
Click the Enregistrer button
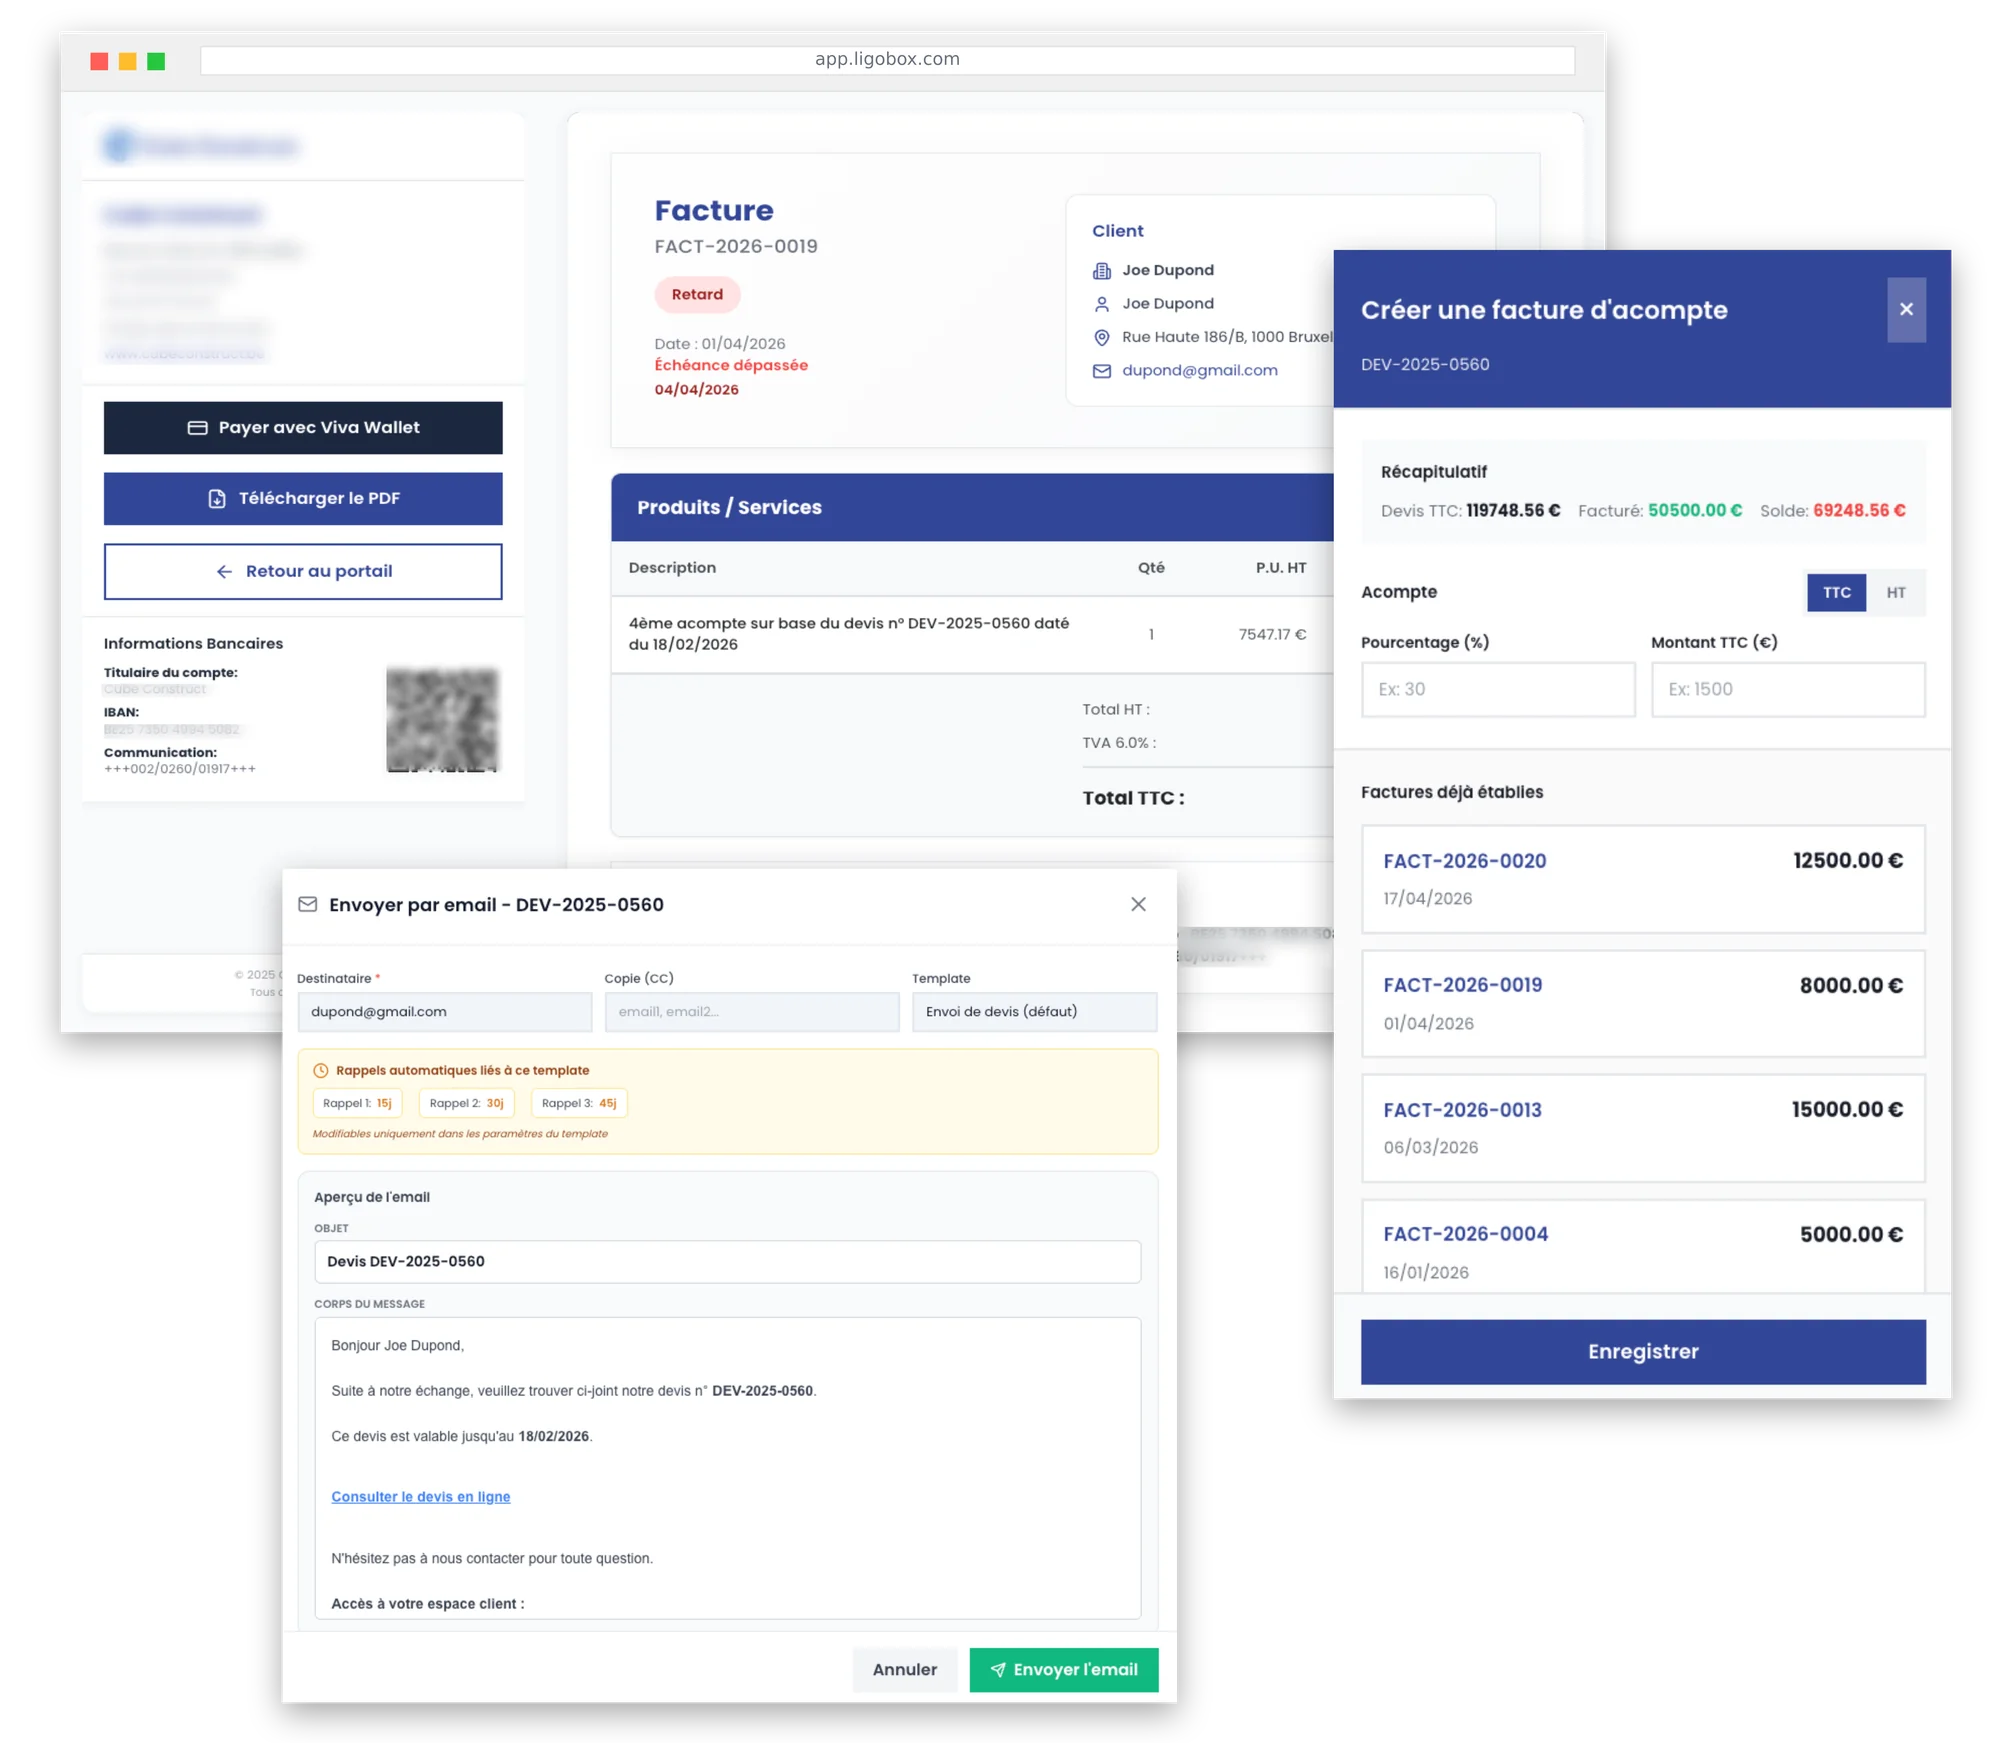coord(1643,1352)
